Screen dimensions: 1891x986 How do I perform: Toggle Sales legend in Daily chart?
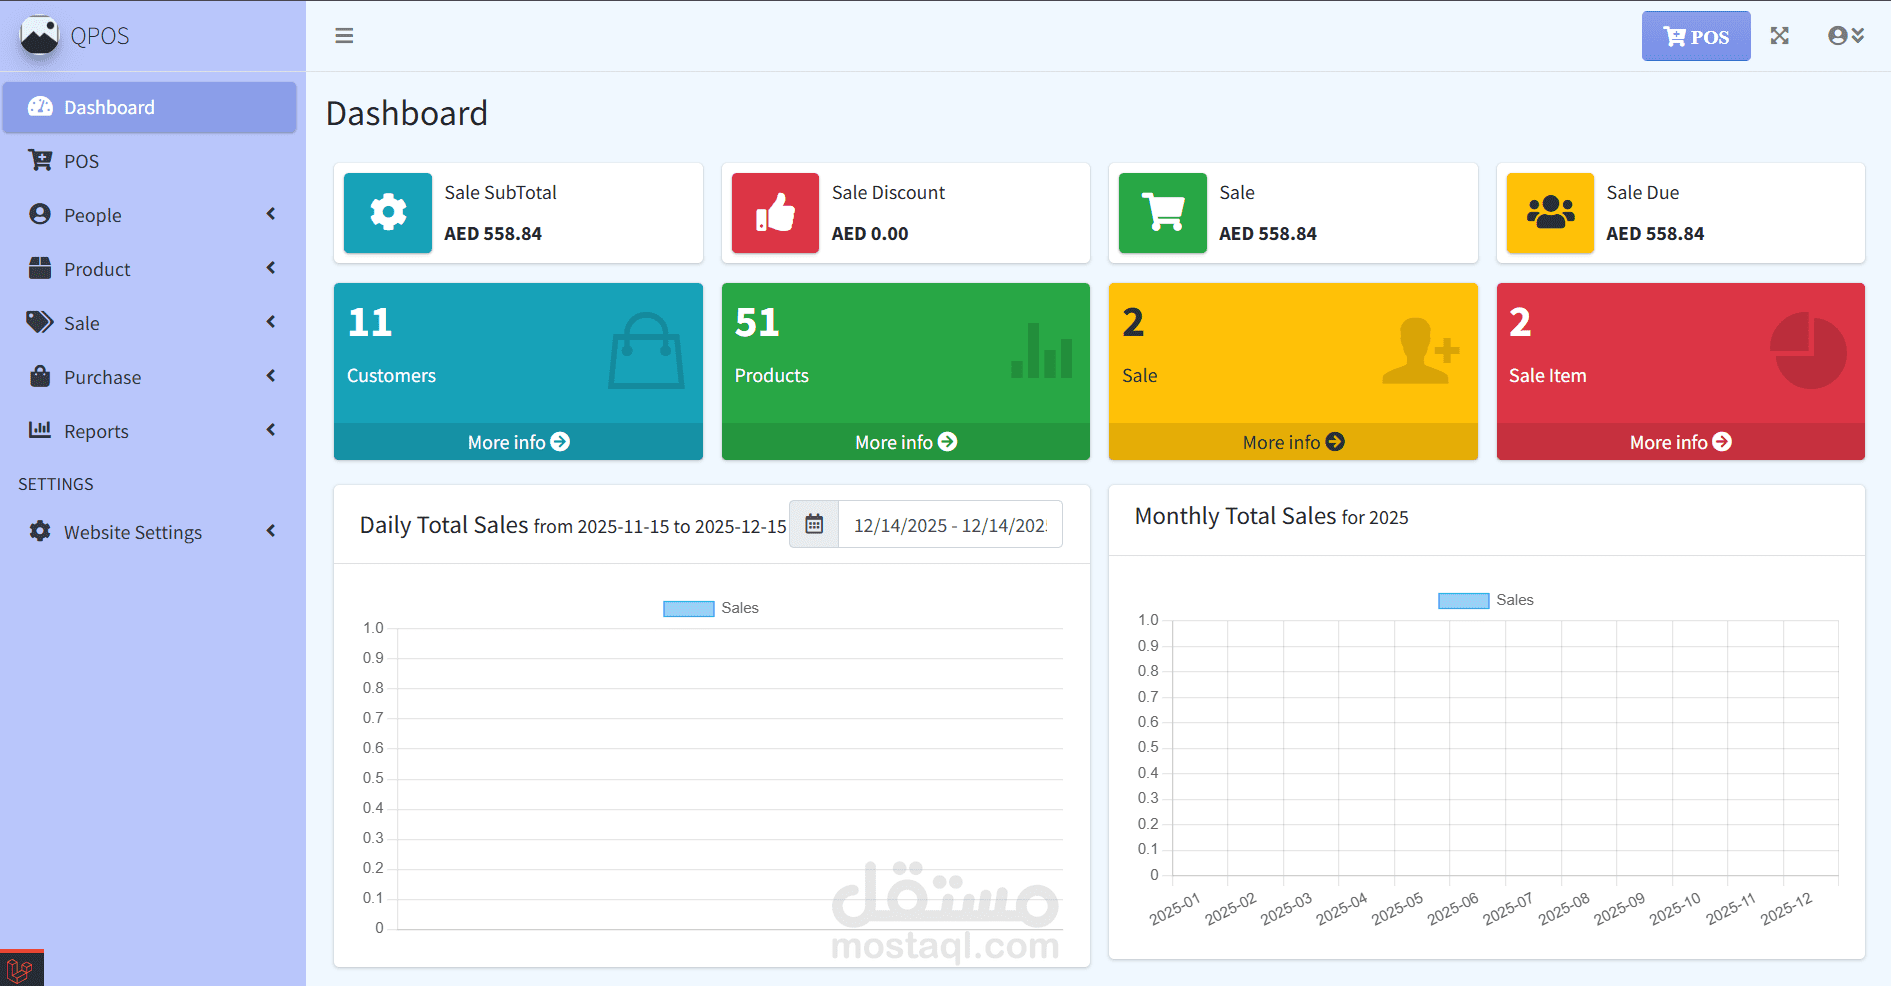click(711, 608)
